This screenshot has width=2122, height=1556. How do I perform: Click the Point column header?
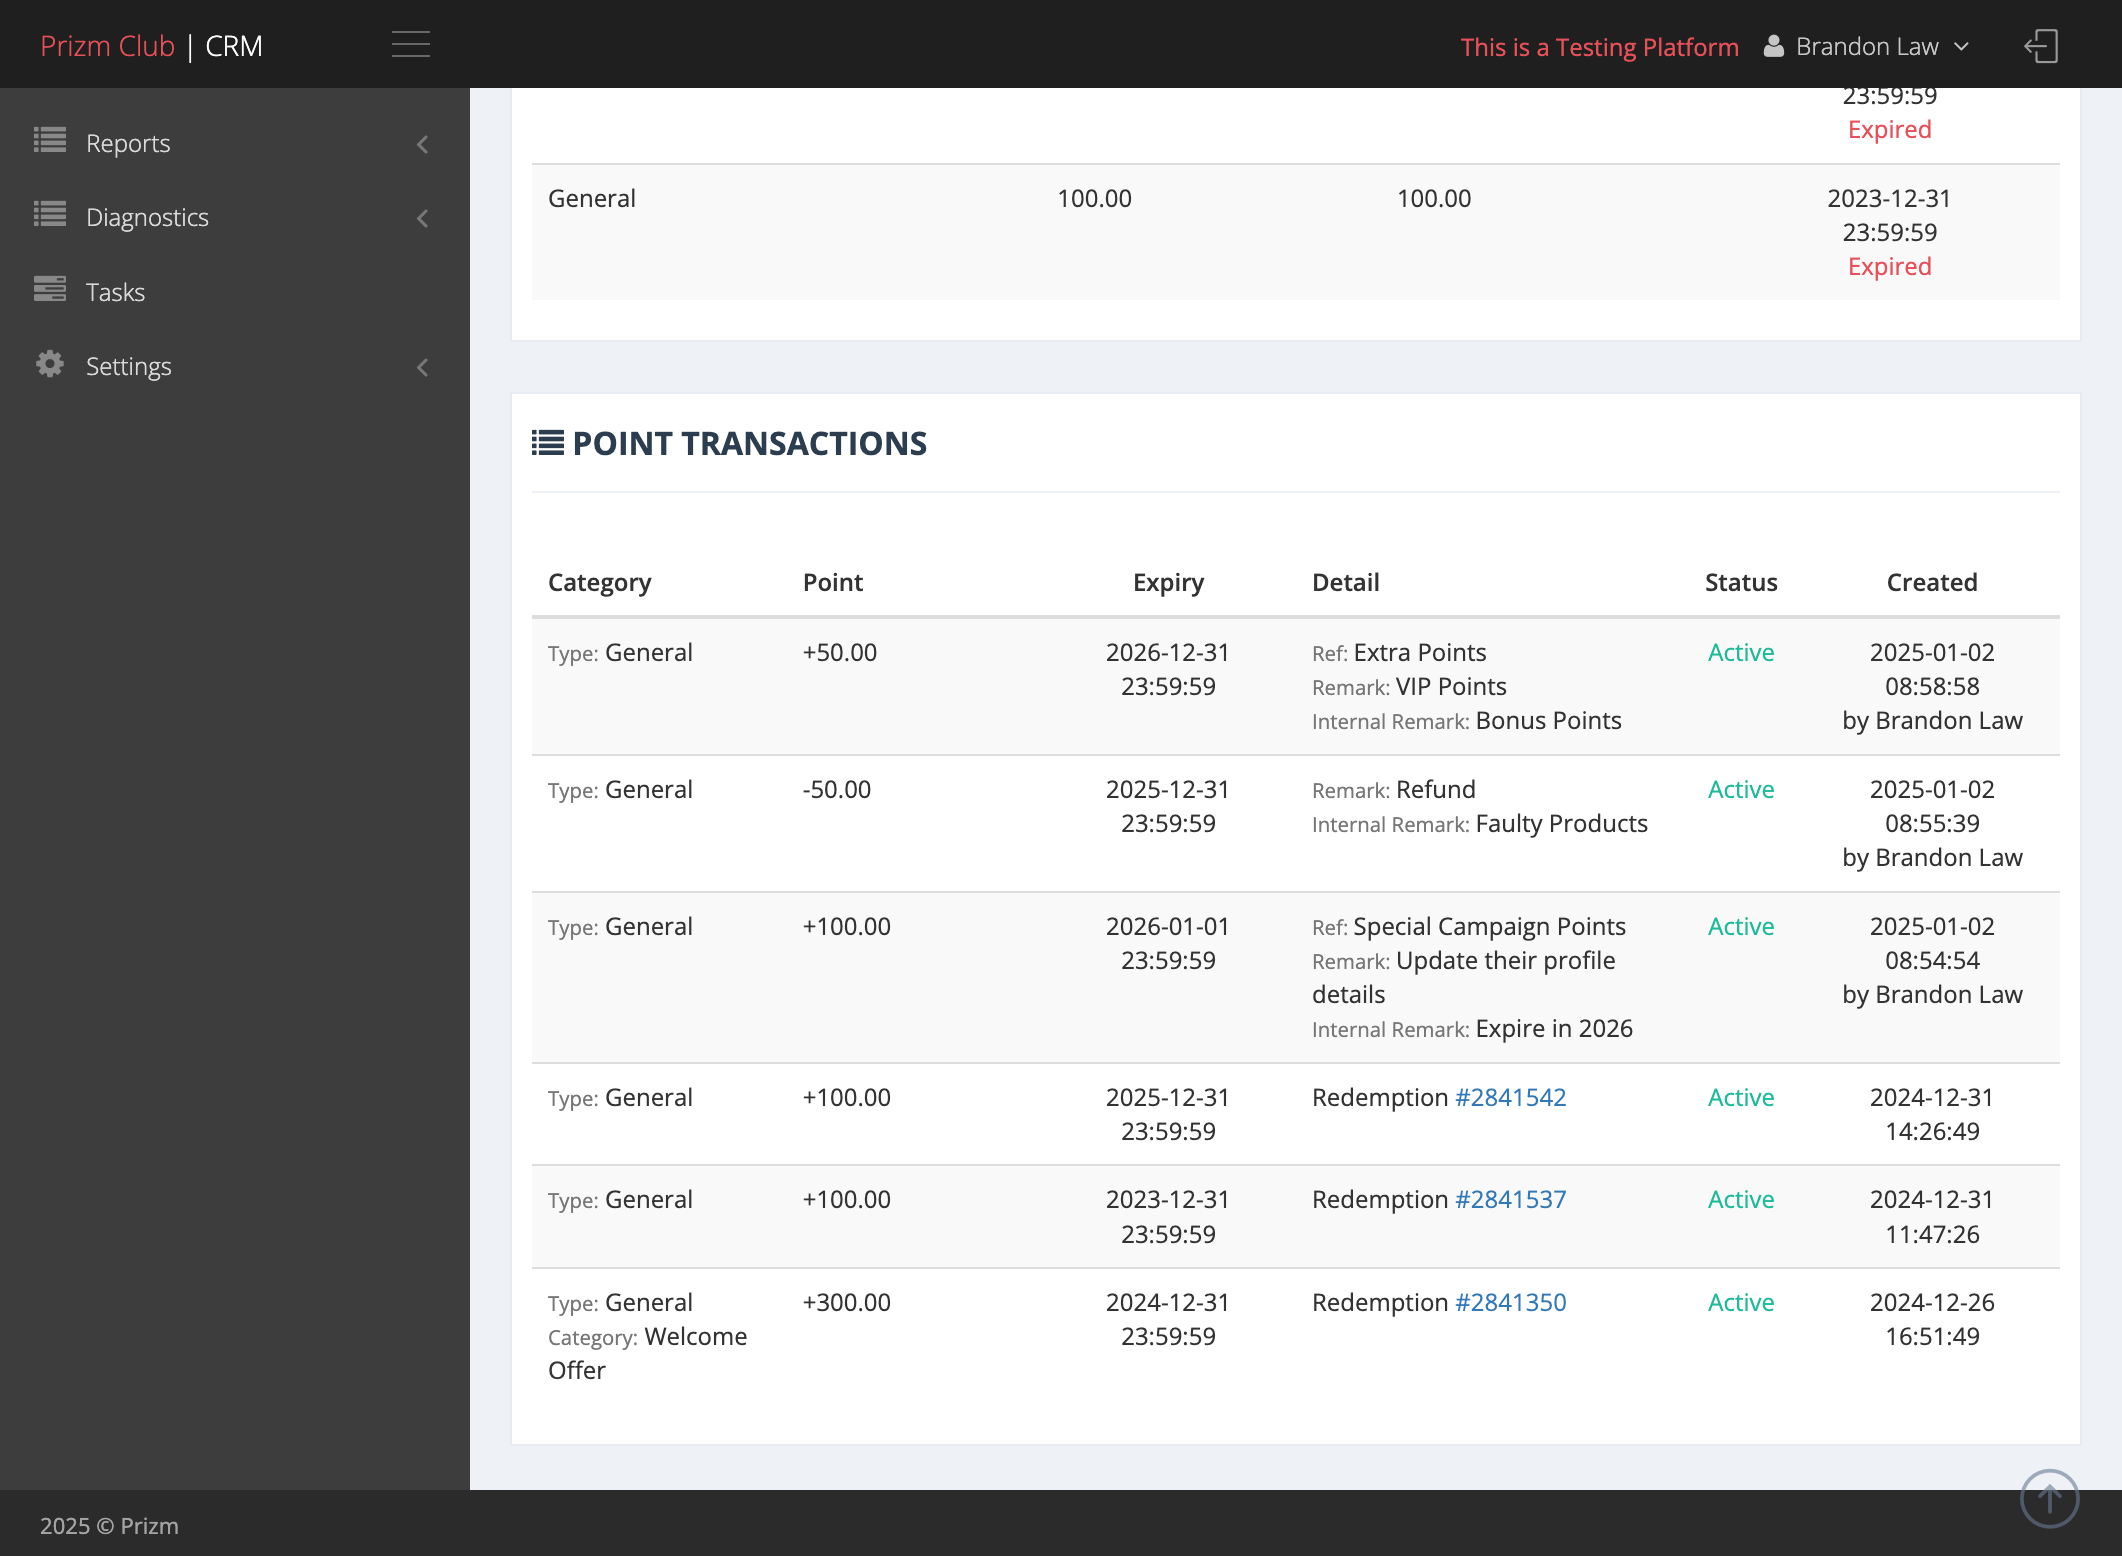833,582
